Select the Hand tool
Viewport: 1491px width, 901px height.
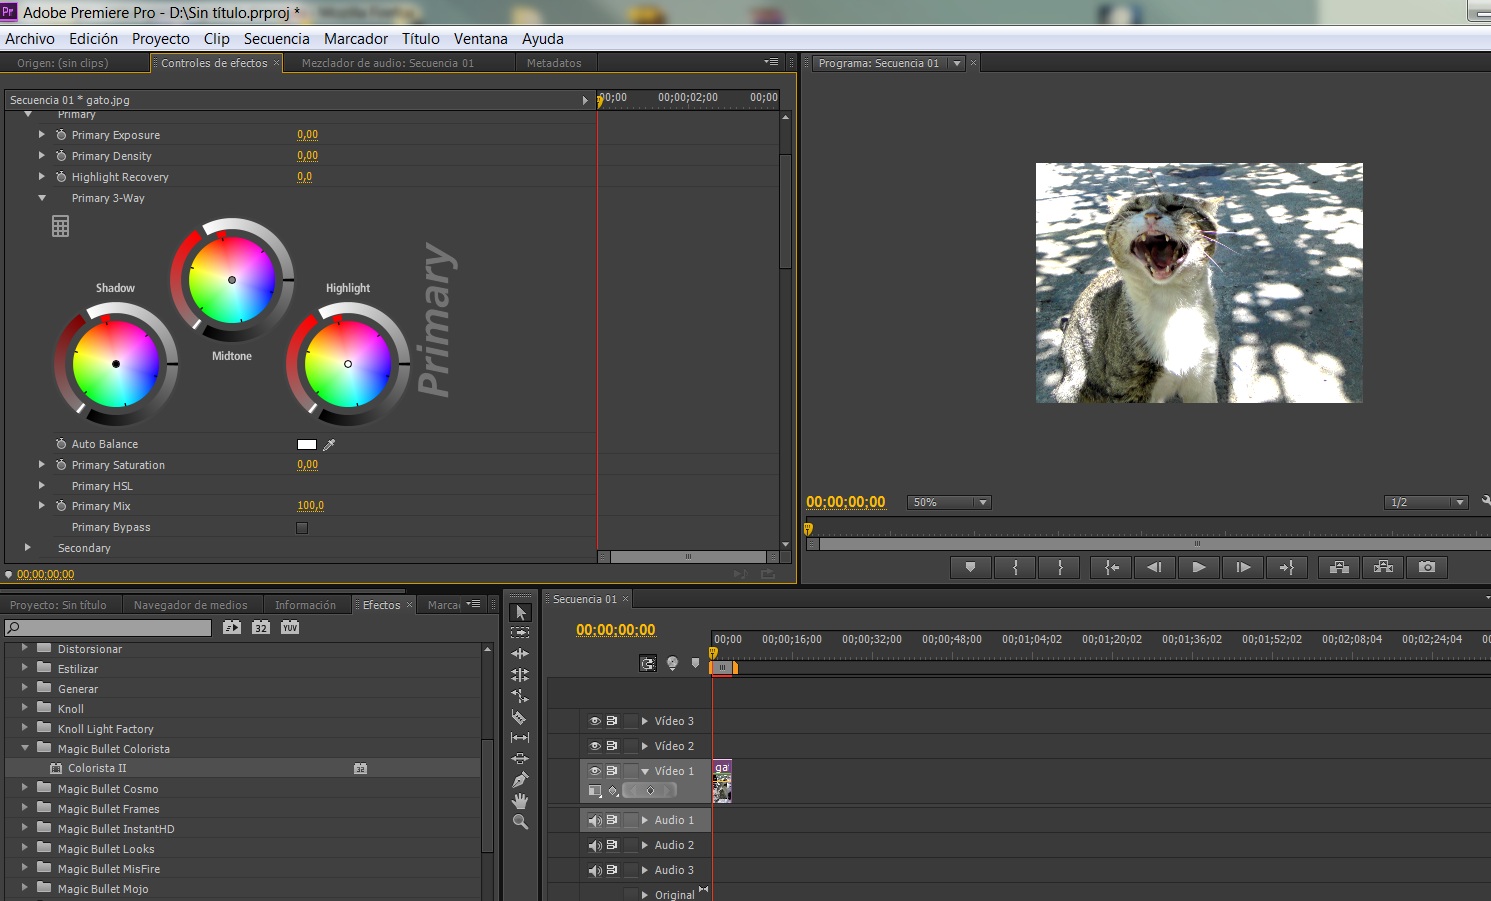[520, 801]
